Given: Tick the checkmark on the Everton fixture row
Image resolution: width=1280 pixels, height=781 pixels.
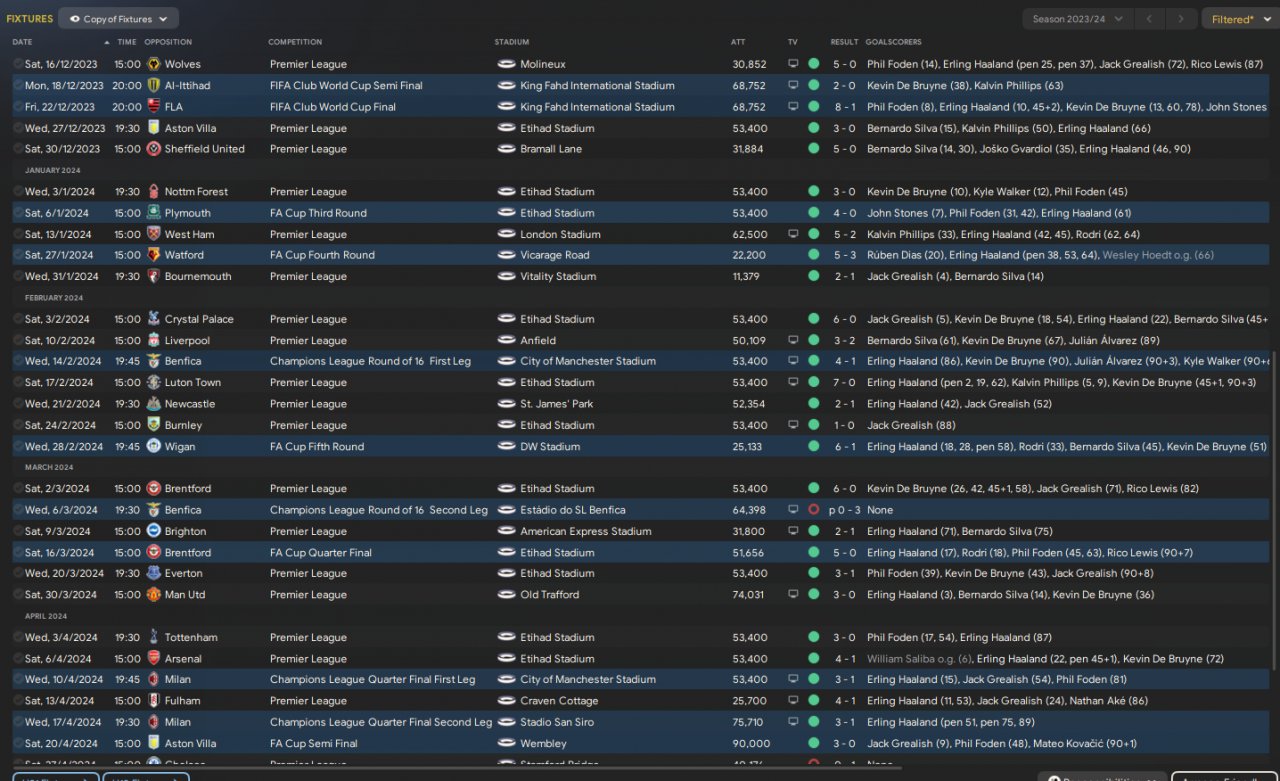Looking at the screenshot, I should (x=18, y=574).
